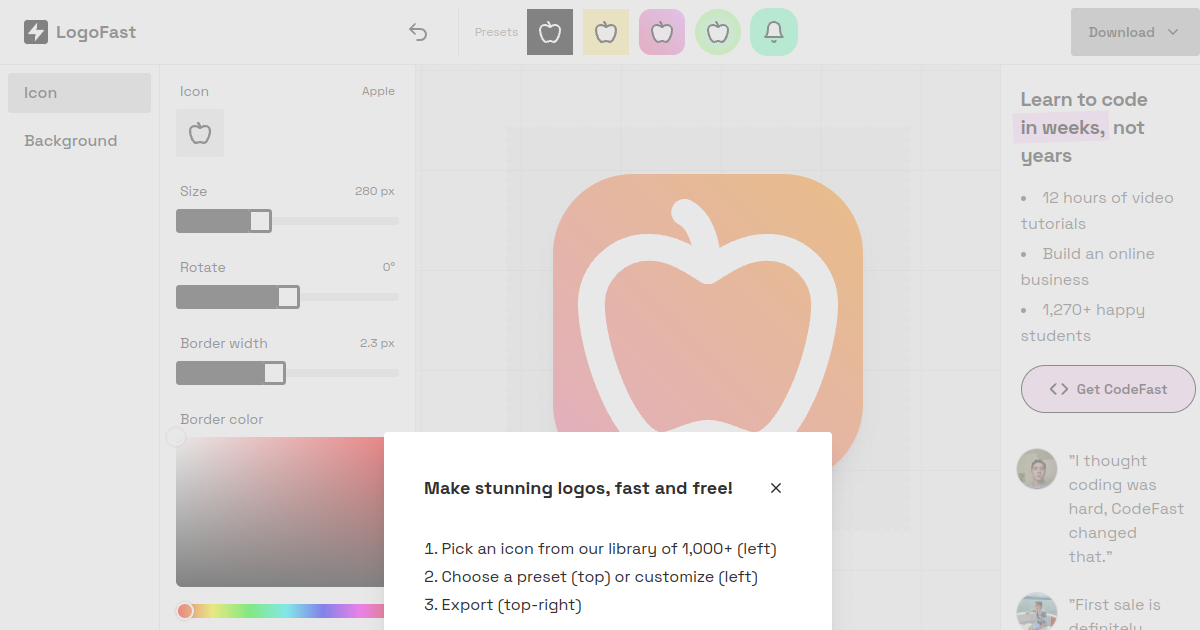The width and height of the screenshot is (1200, 630).
Task: Click the Get CodeFast button
Action: [1108, 389]
